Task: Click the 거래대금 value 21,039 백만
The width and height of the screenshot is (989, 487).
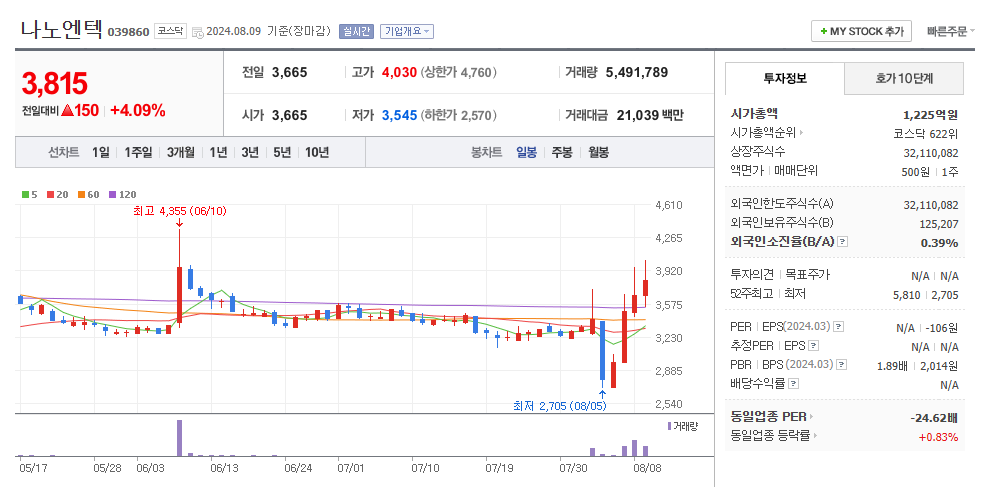Action: point(650,115)
